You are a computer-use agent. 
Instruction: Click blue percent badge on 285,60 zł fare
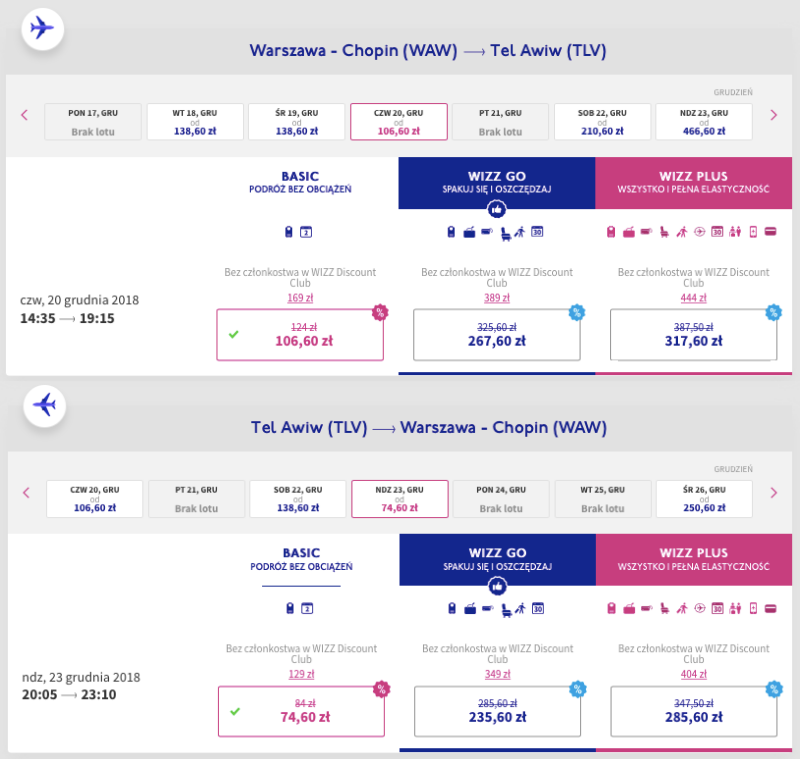click(774, 689)
